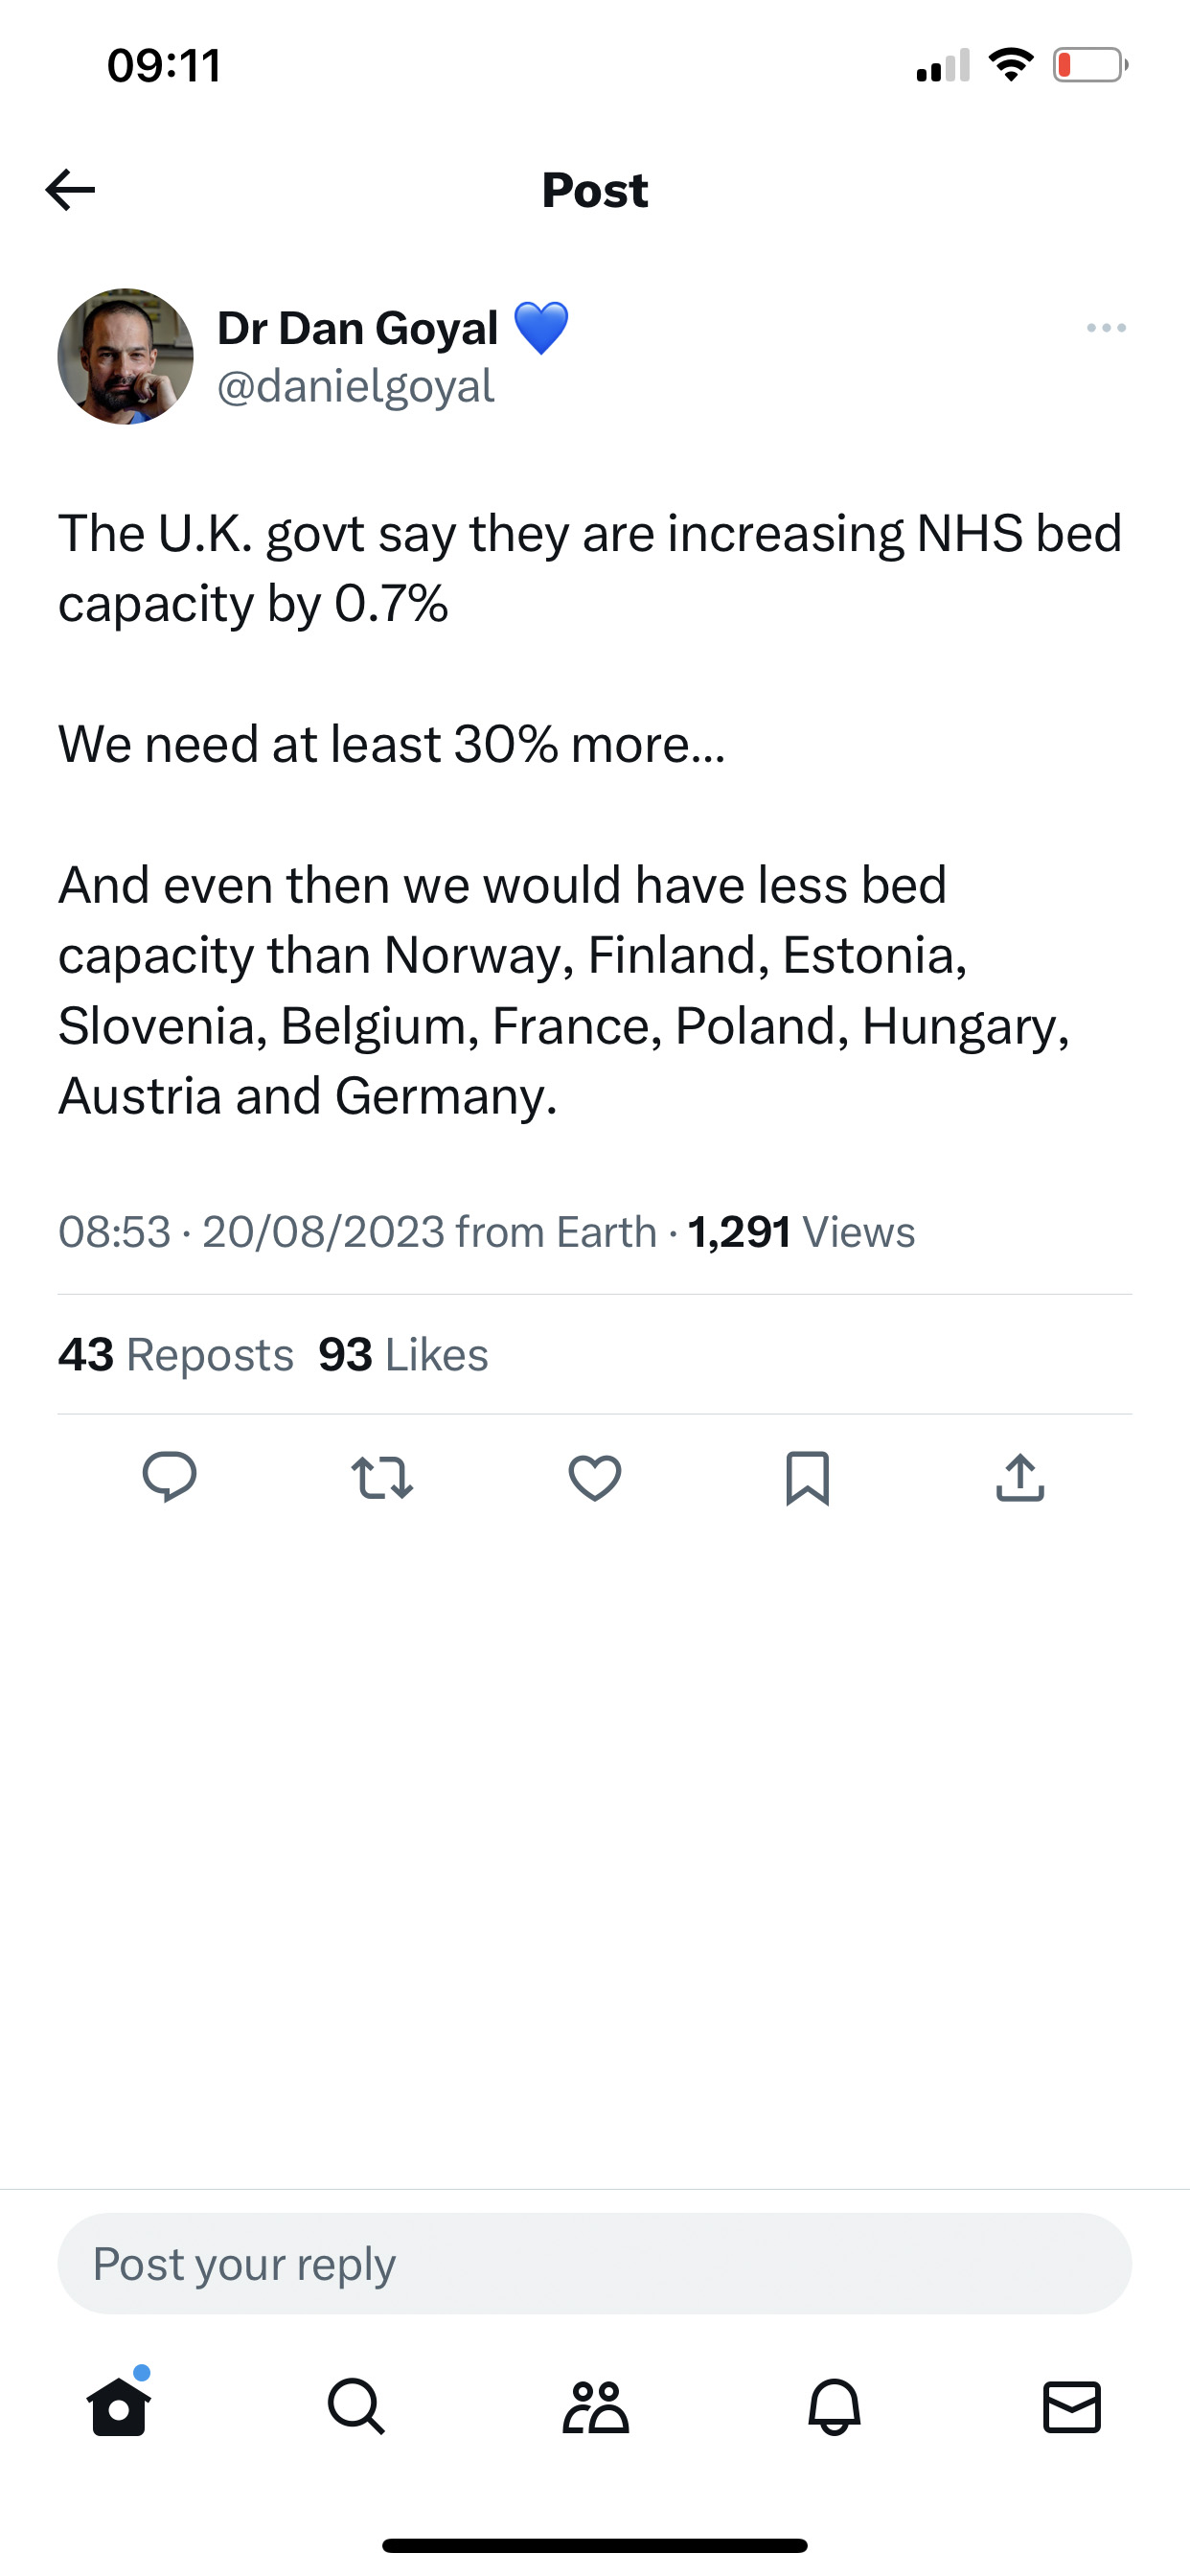Tap the Post your reply field
This screenshot has width=1190, height=2576.
coord(595,2264)
